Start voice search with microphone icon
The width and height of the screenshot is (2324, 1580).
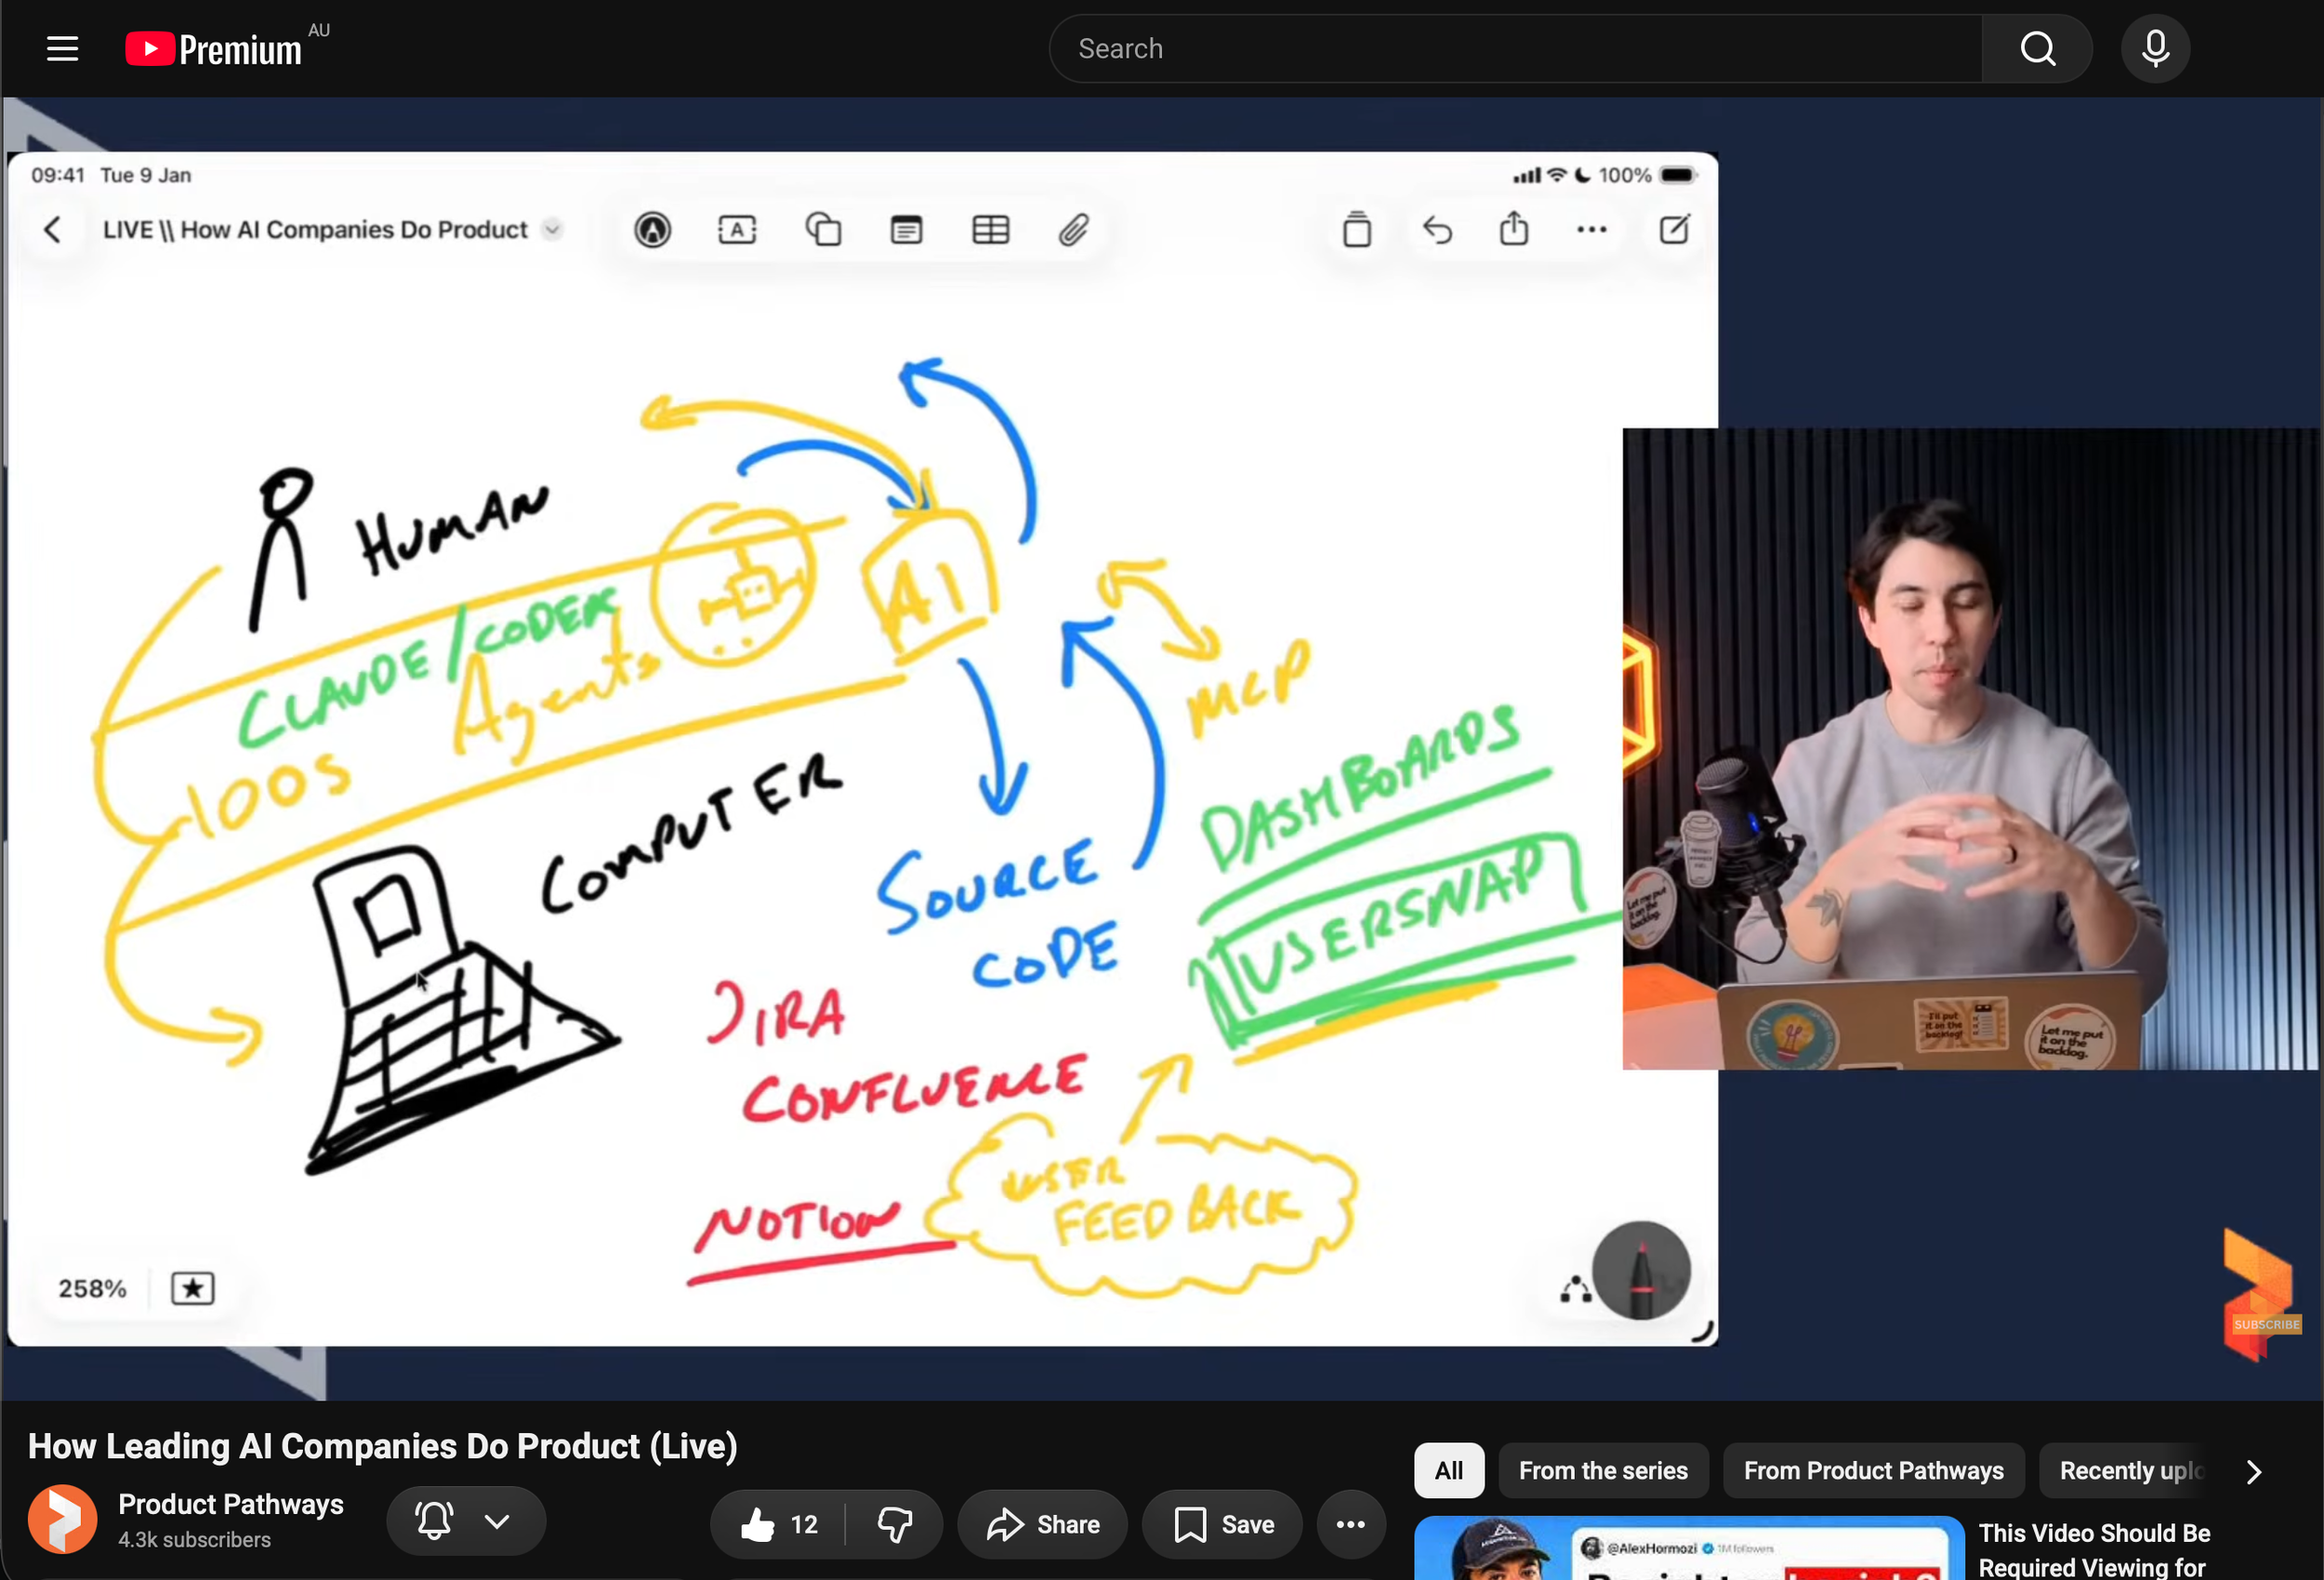pos(2155,48)
